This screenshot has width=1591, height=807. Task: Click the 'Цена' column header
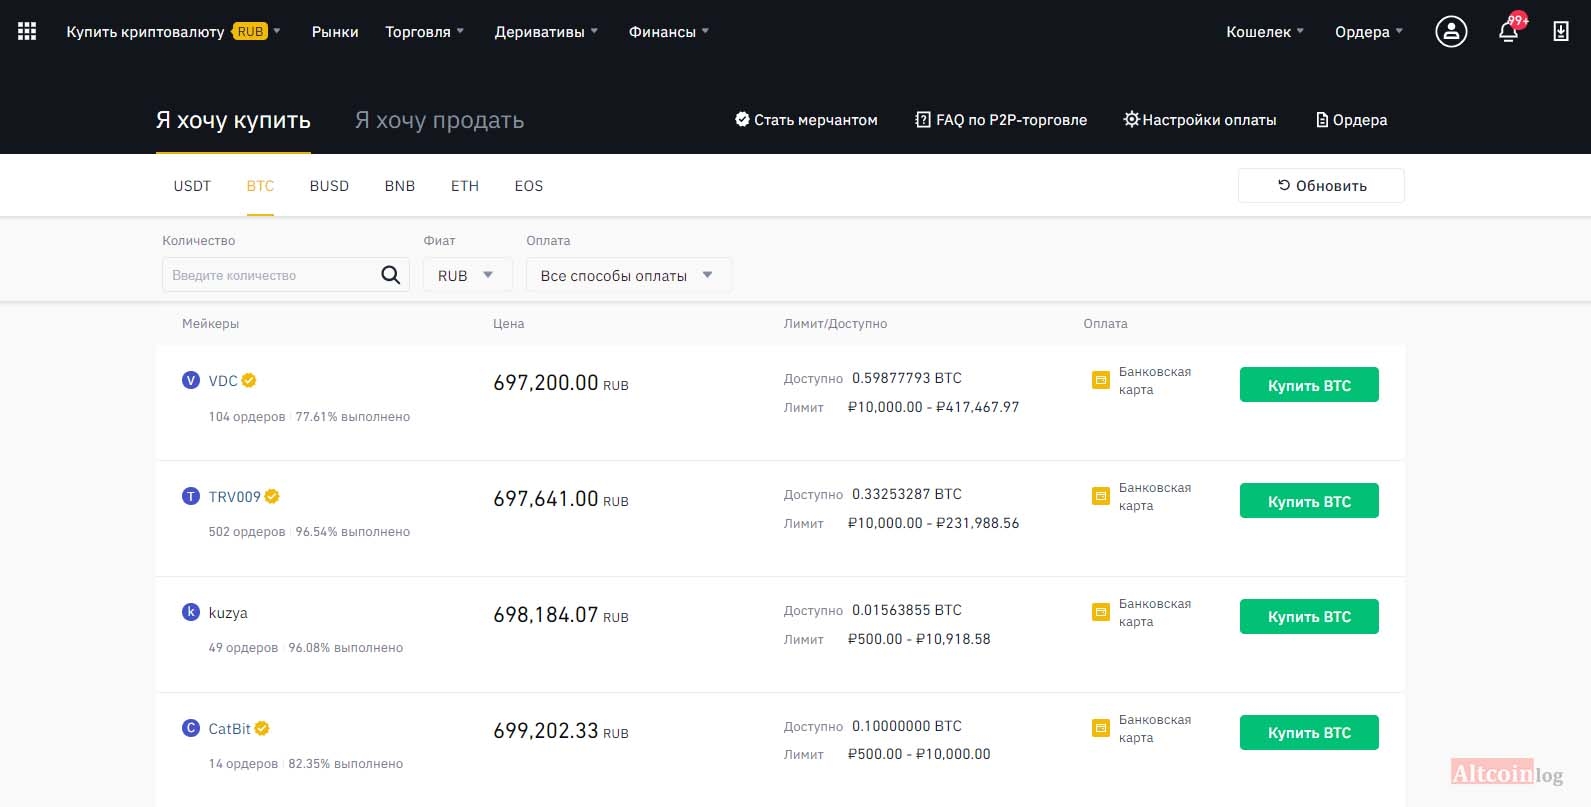point(509,324)
